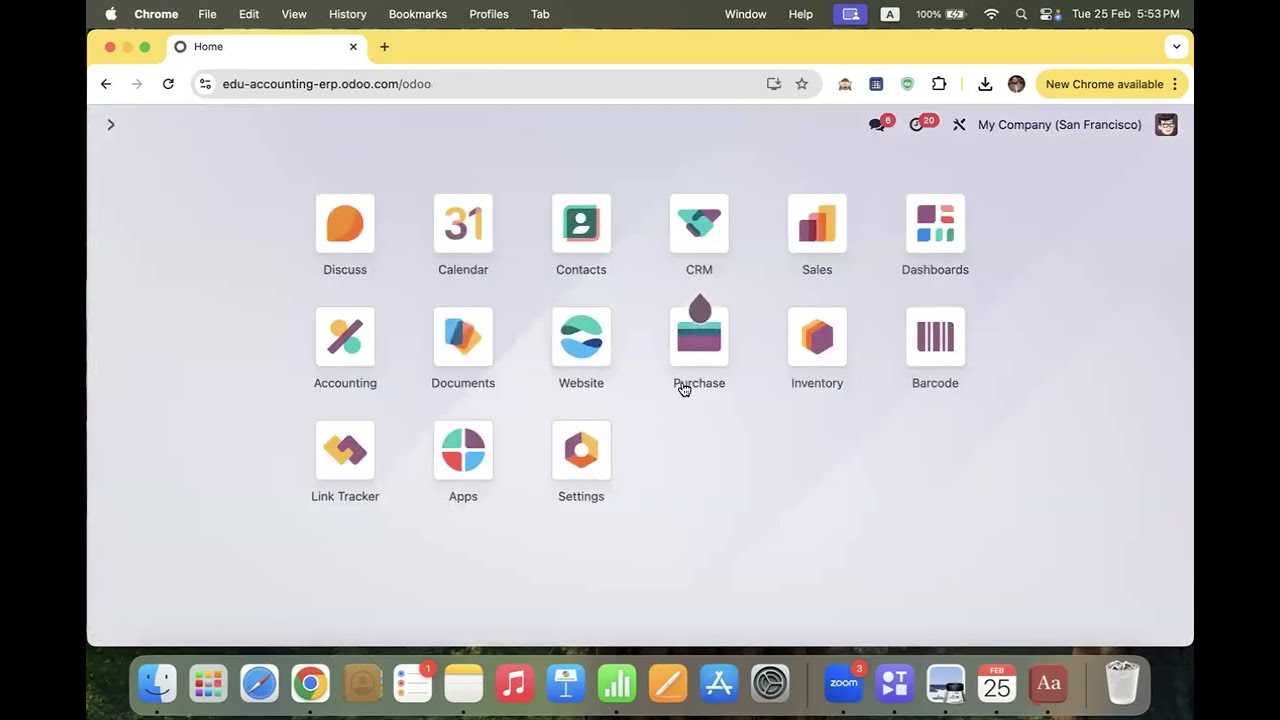Open the Chrome tab search dropdown
The height and width of the screenshot is (720, 1280).
(1176, 46)
